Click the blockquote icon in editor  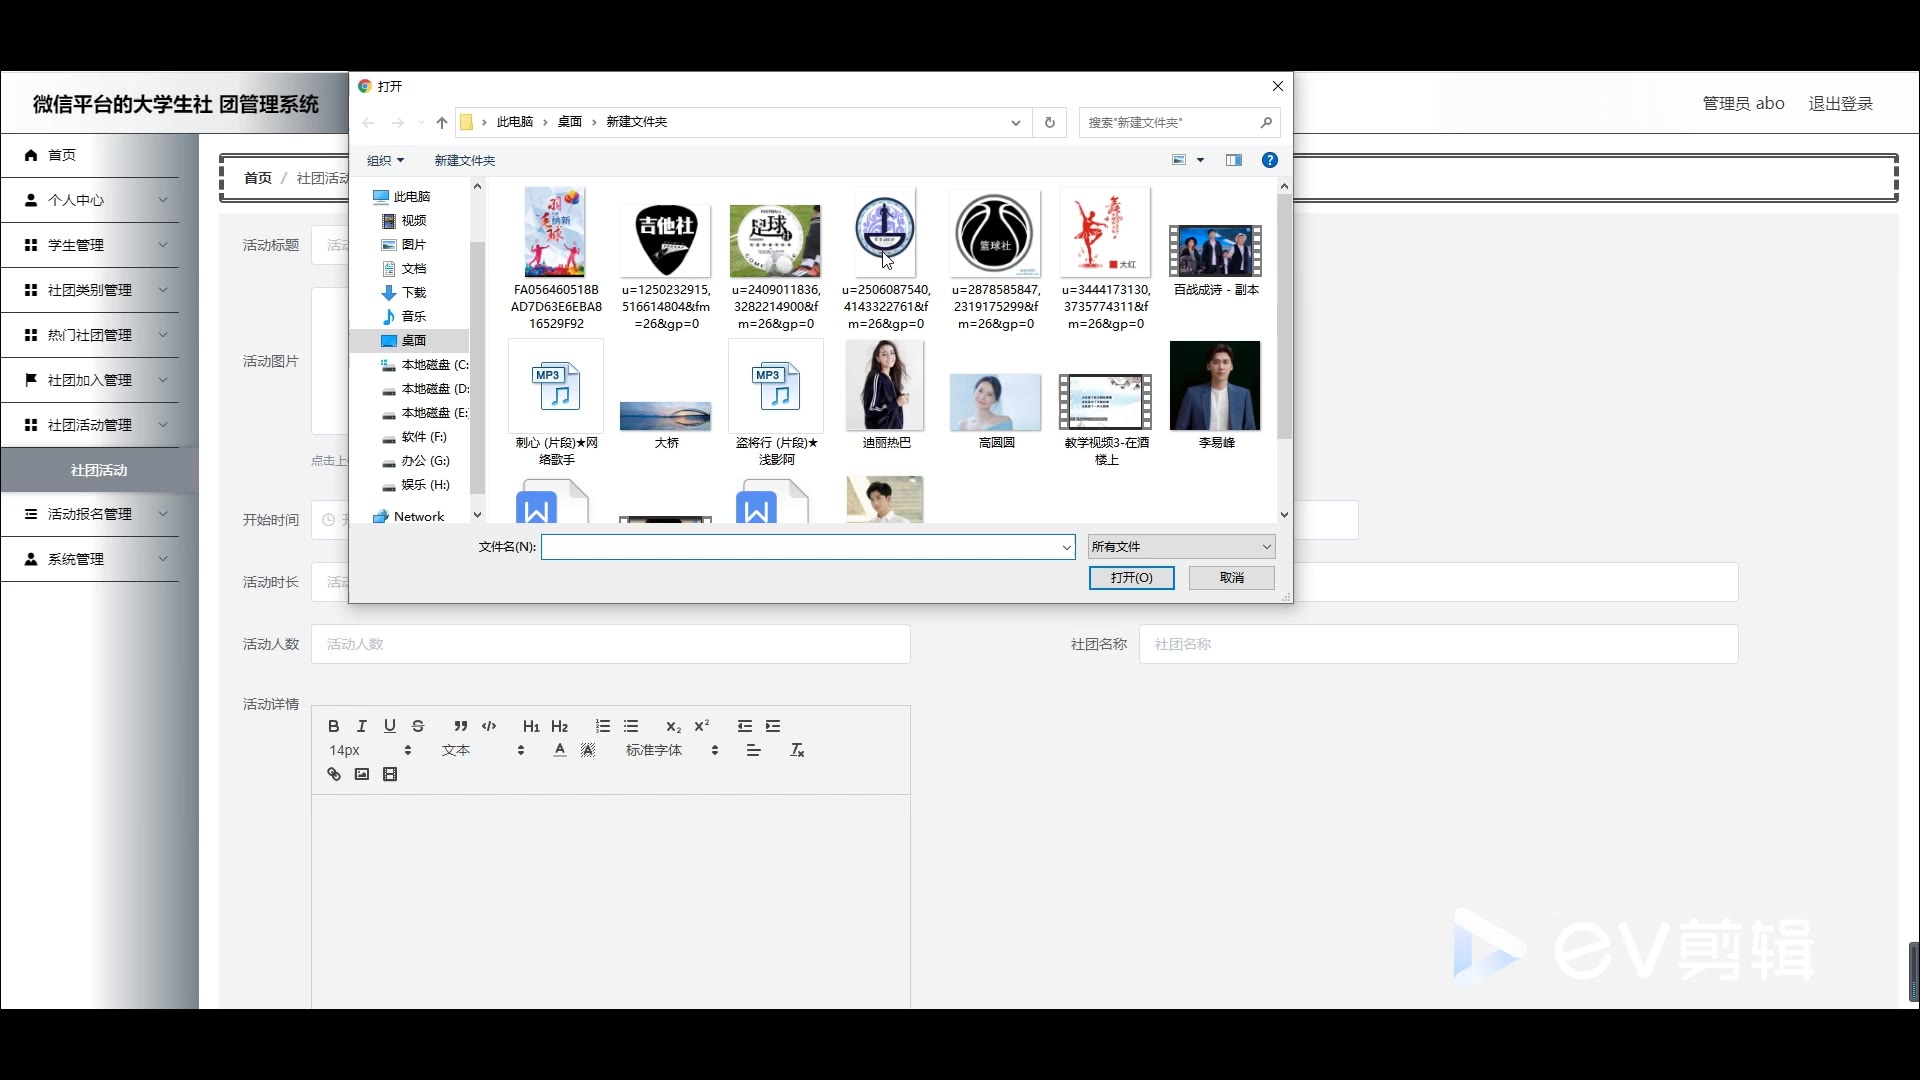click(460, 726)
